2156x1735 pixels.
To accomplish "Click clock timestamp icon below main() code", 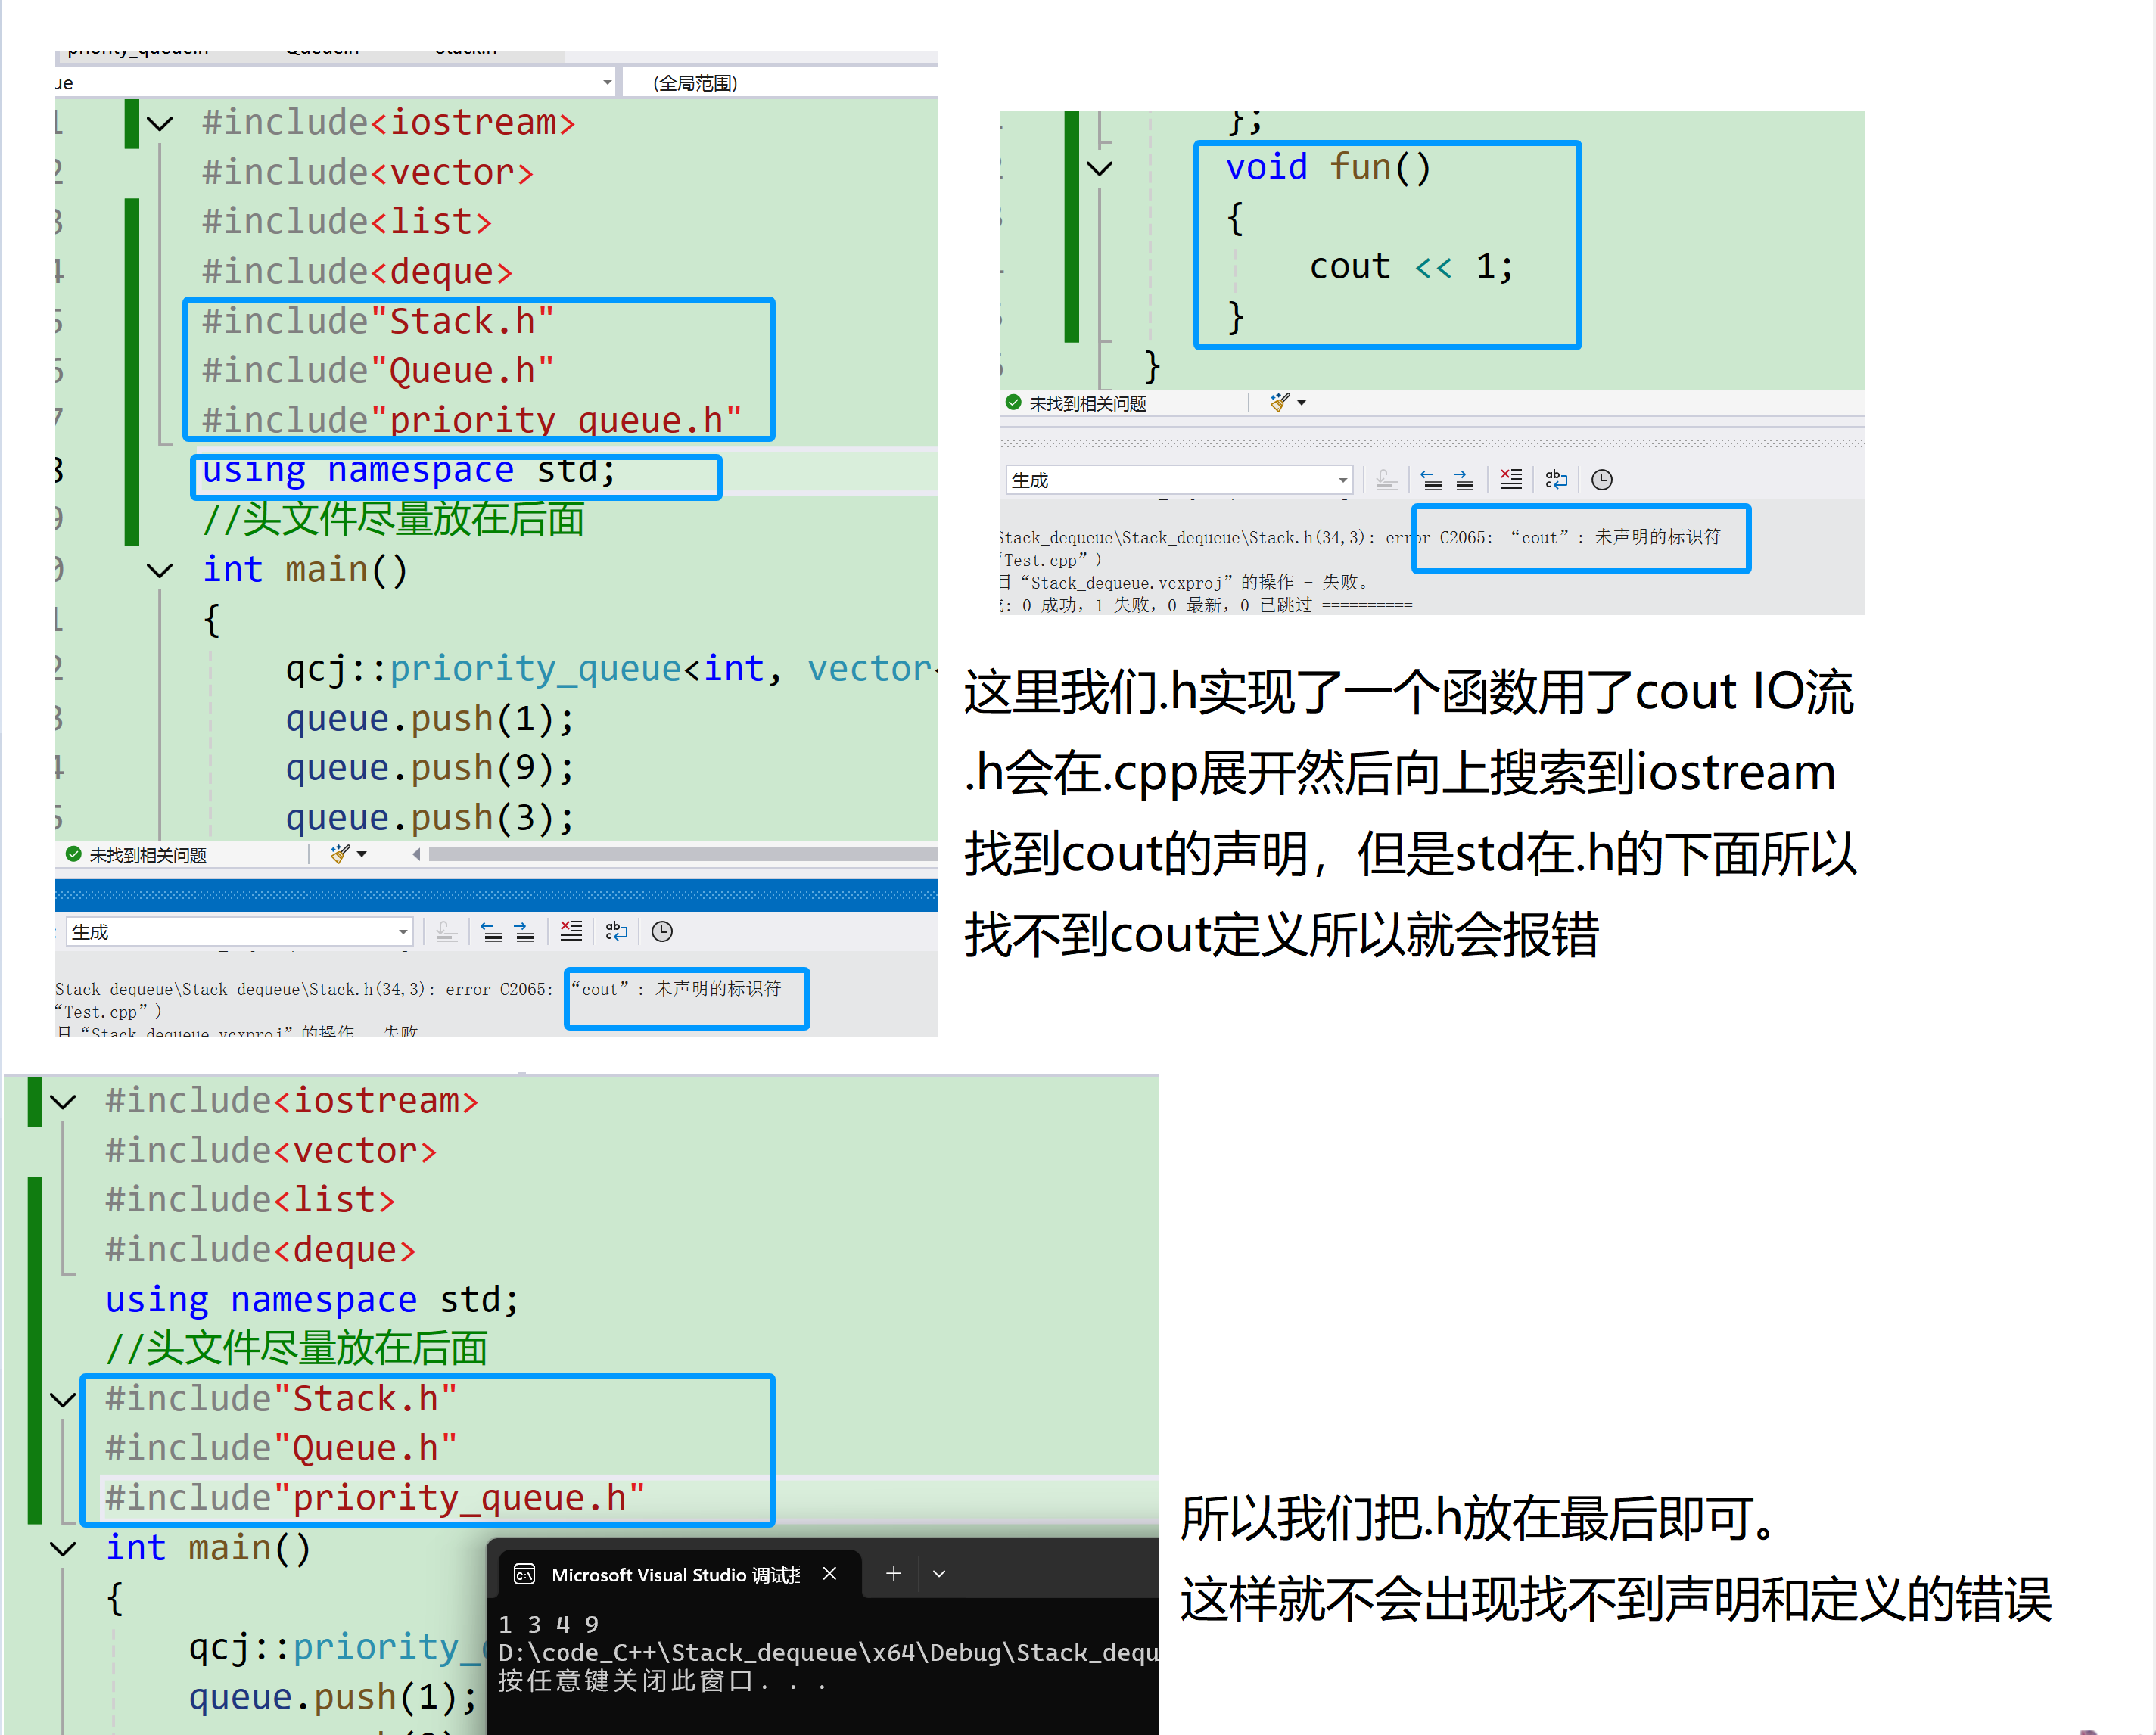I will 662,931.
